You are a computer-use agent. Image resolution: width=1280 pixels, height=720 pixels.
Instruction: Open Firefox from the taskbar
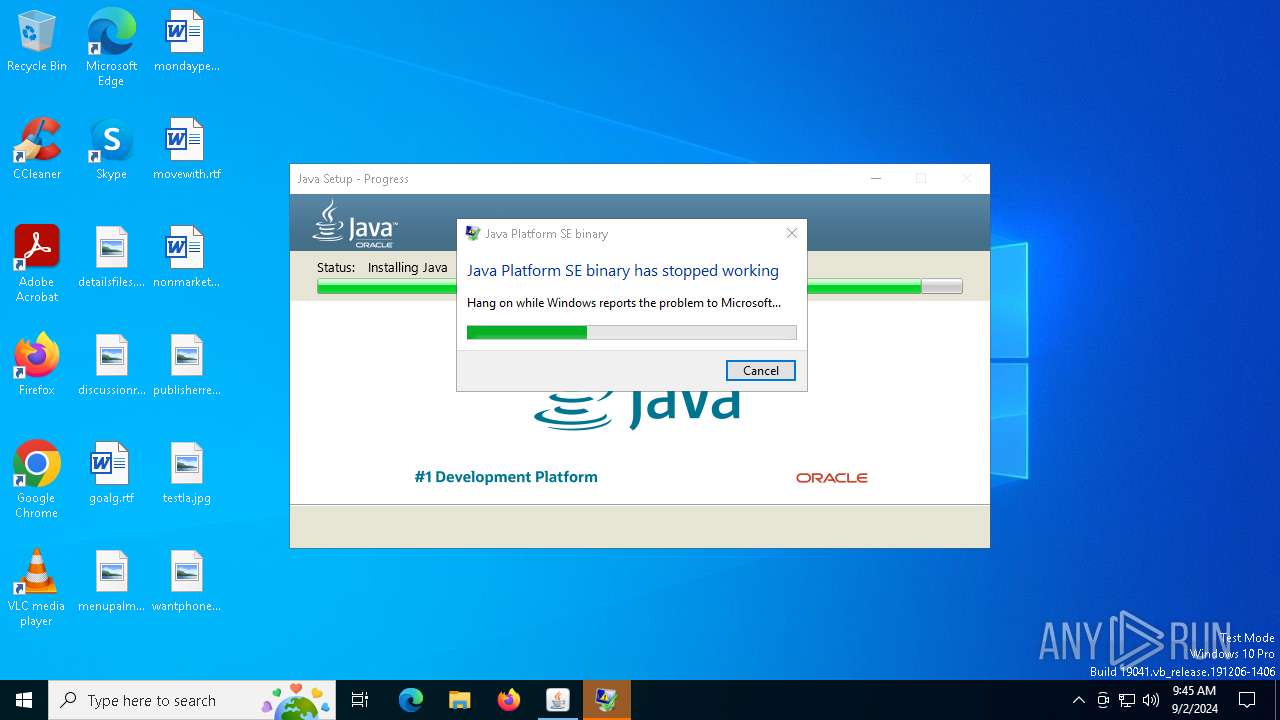[508, 700]
